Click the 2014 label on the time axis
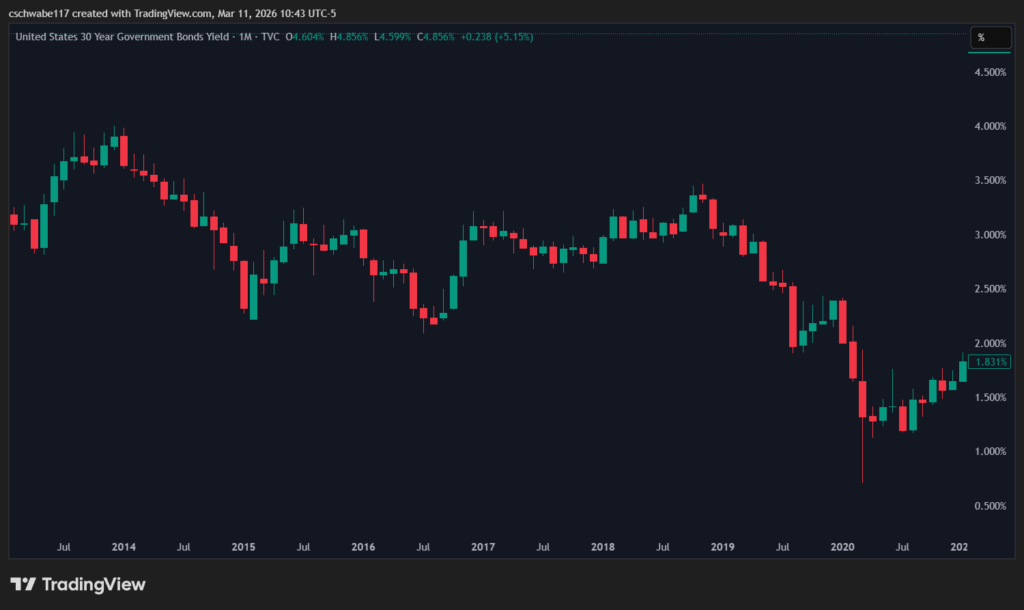Image resolution: width=1024 pixels, height=610 pixels. [123, 547]
